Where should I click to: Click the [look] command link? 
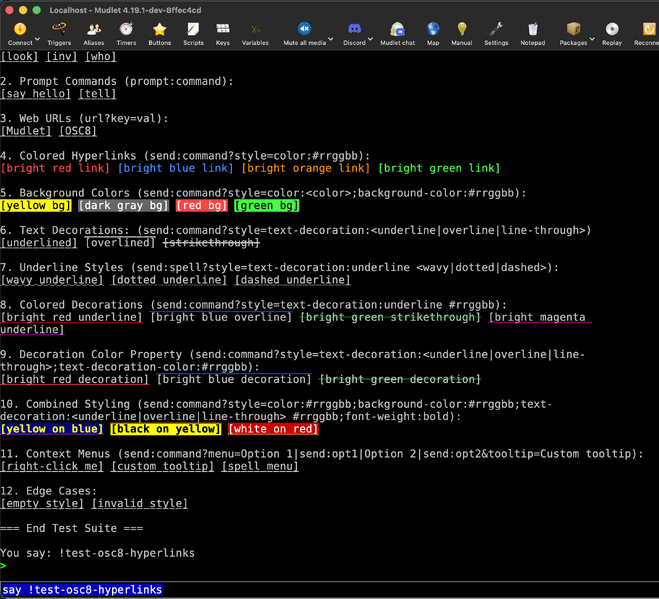pos(19,56)
